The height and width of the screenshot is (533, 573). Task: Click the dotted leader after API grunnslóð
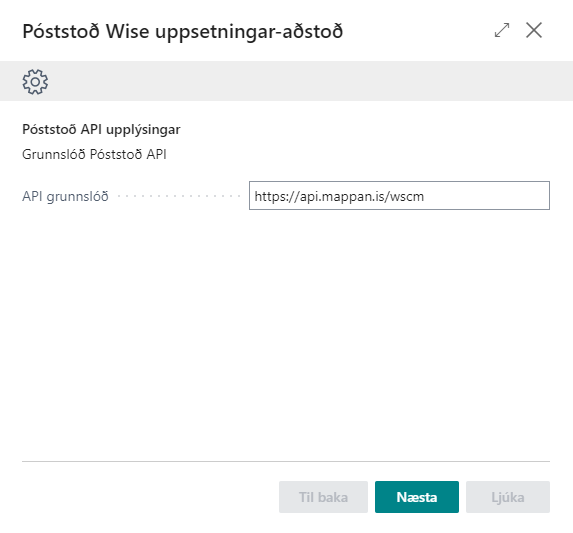tap(179, 196)
